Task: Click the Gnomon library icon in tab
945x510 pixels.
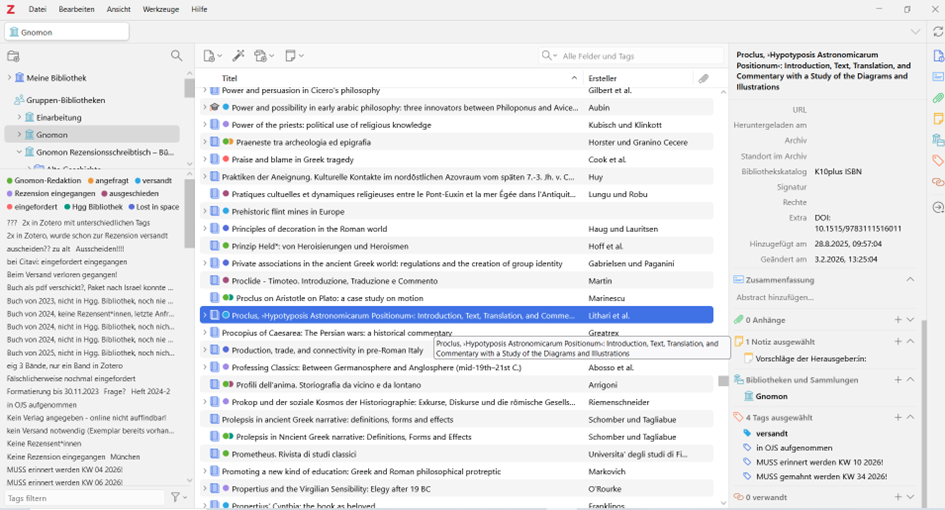Action: coord(14,32)
